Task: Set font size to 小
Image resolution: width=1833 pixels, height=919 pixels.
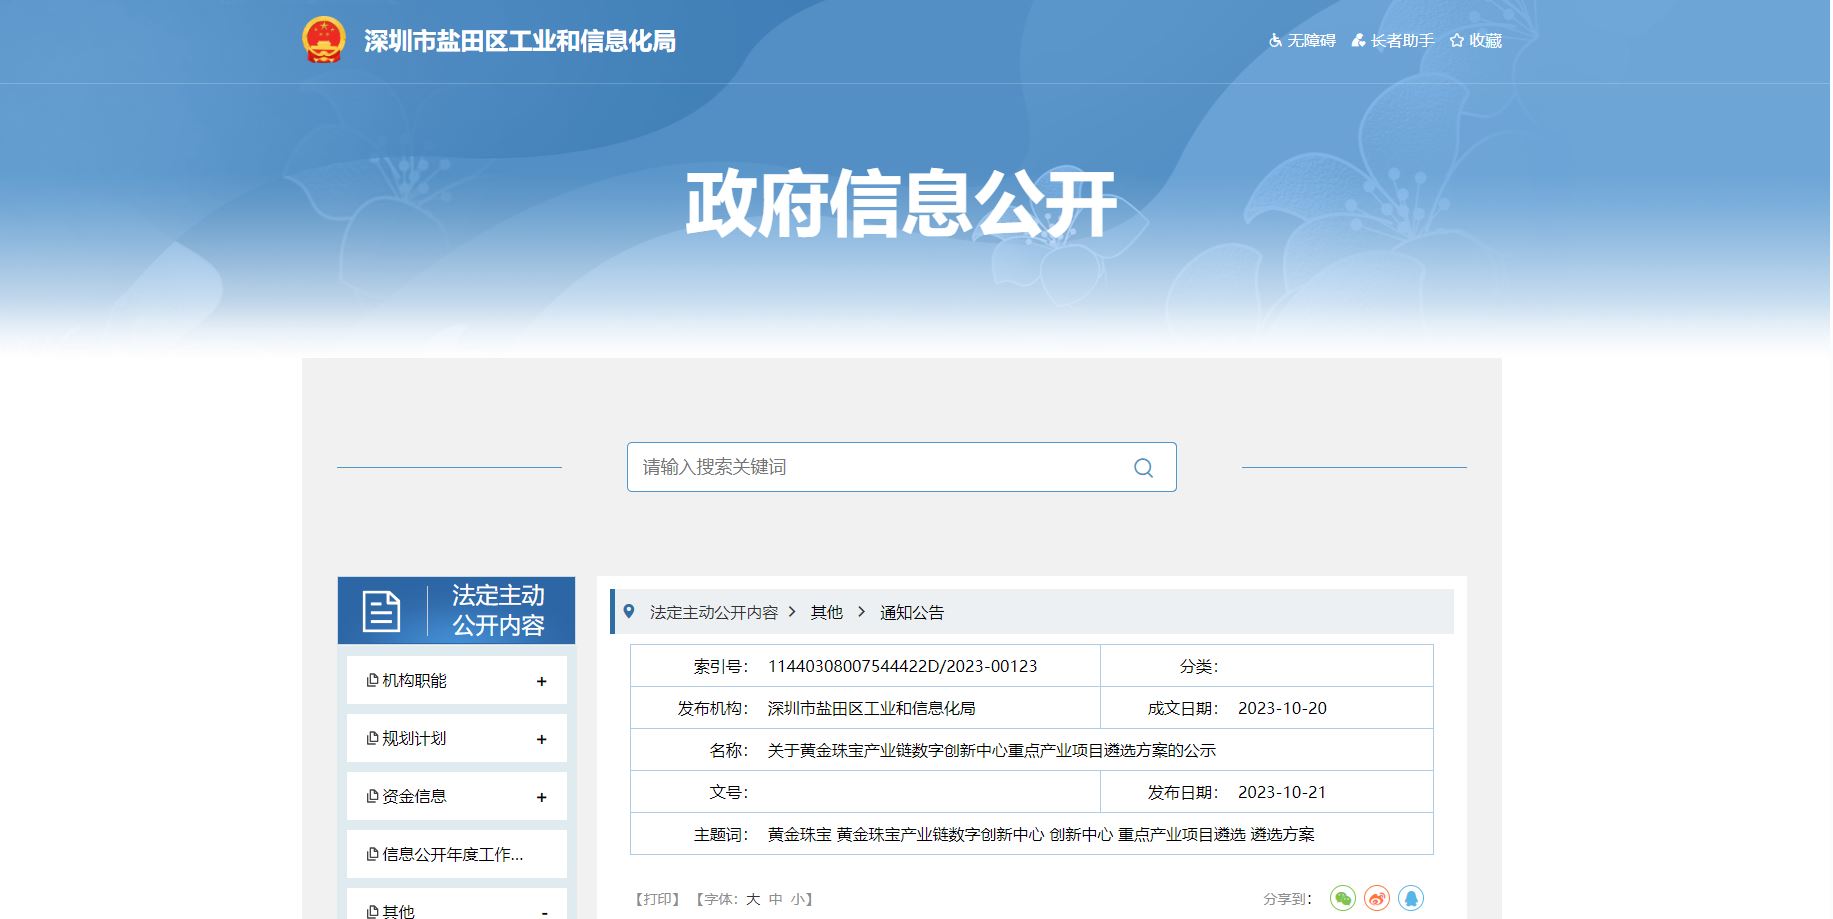Action: pos(798,899)
